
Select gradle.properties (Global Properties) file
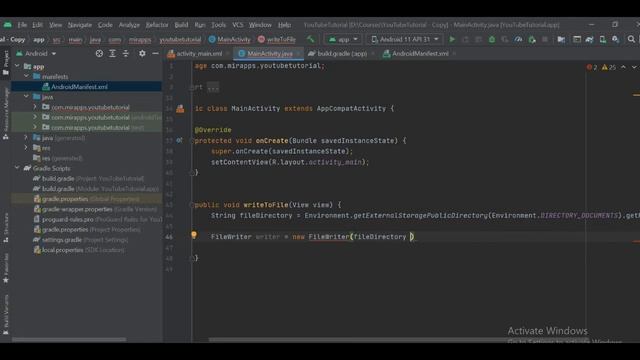[87, 199]
